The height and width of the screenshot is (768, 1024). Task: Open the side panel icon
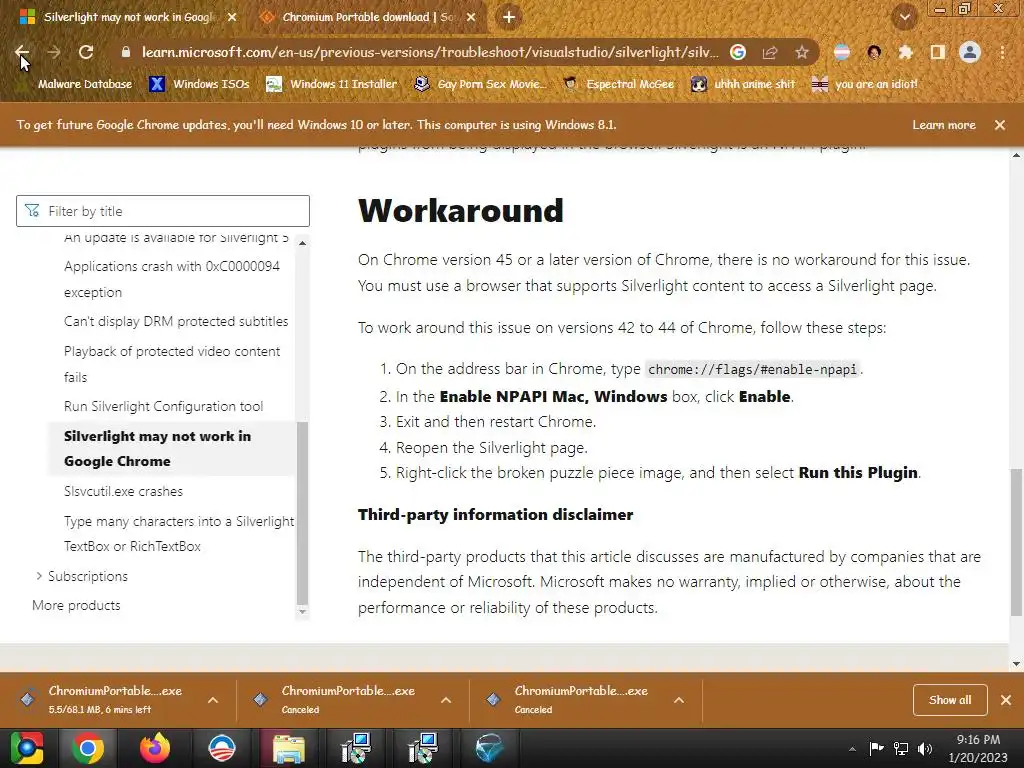click(x=938, y=52)
